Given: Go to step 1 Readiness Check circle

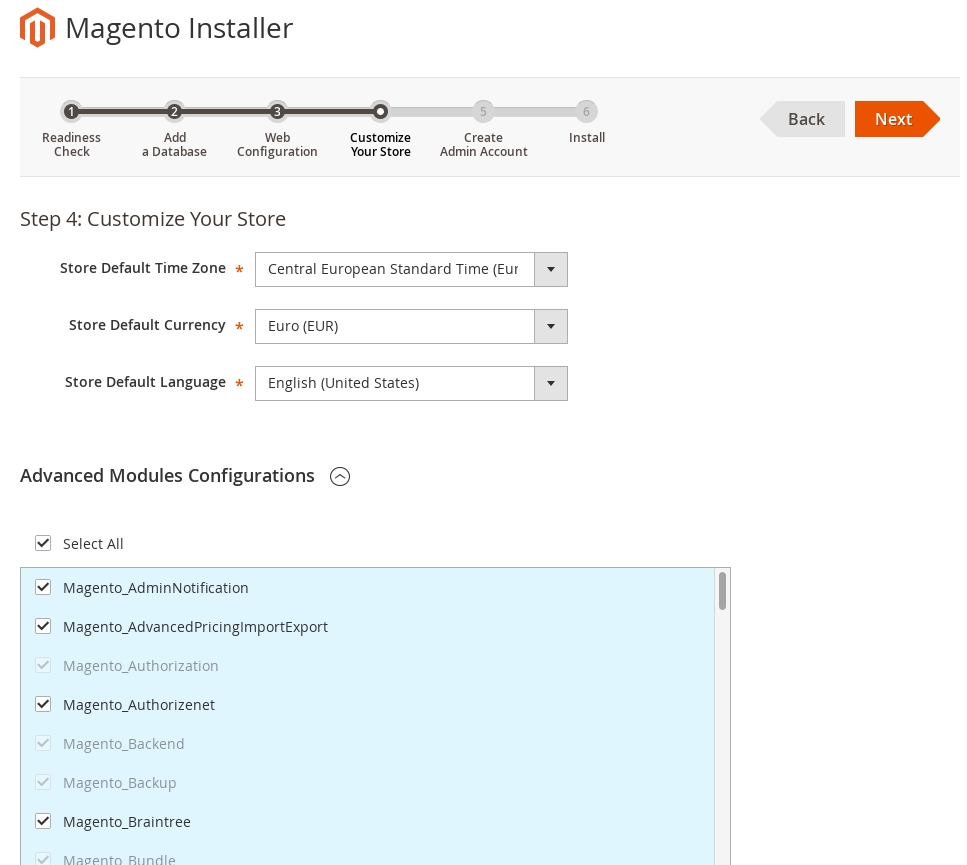Looking at the screenshot, I should [72, 112].
